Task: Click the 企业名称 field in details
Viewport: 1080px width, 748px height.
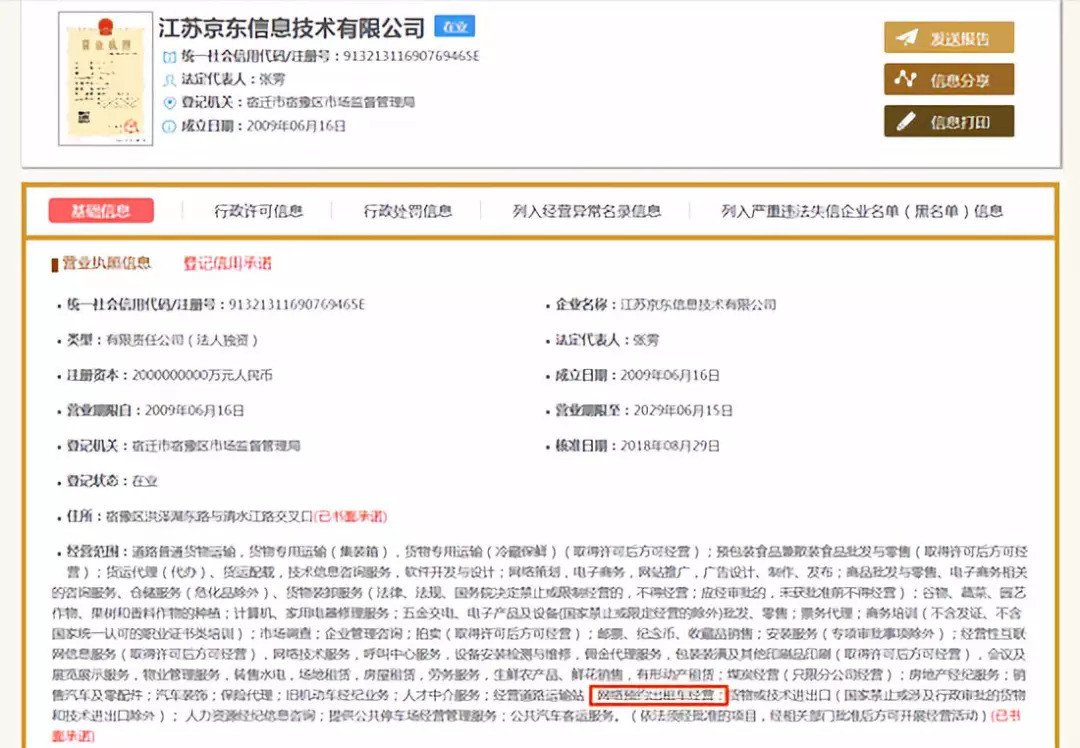Action: (x=665, y=304)
